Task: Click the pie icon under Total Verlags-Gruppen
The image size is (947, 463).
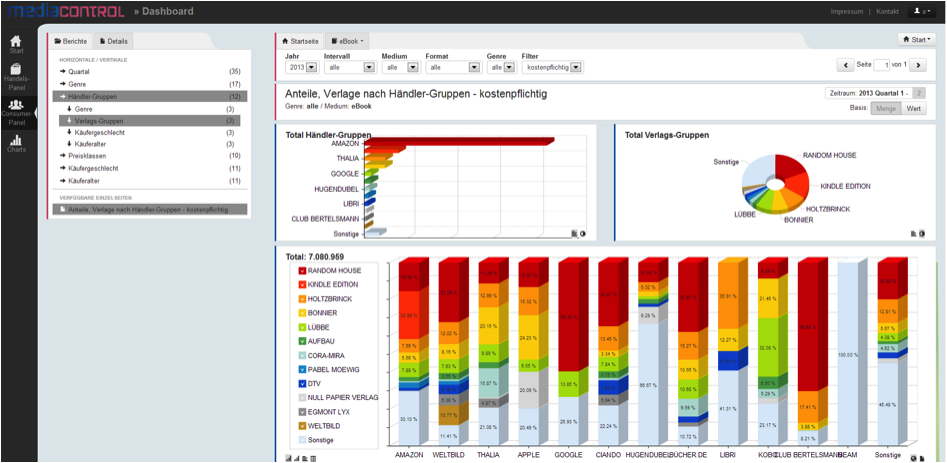Action: (922, 234)
